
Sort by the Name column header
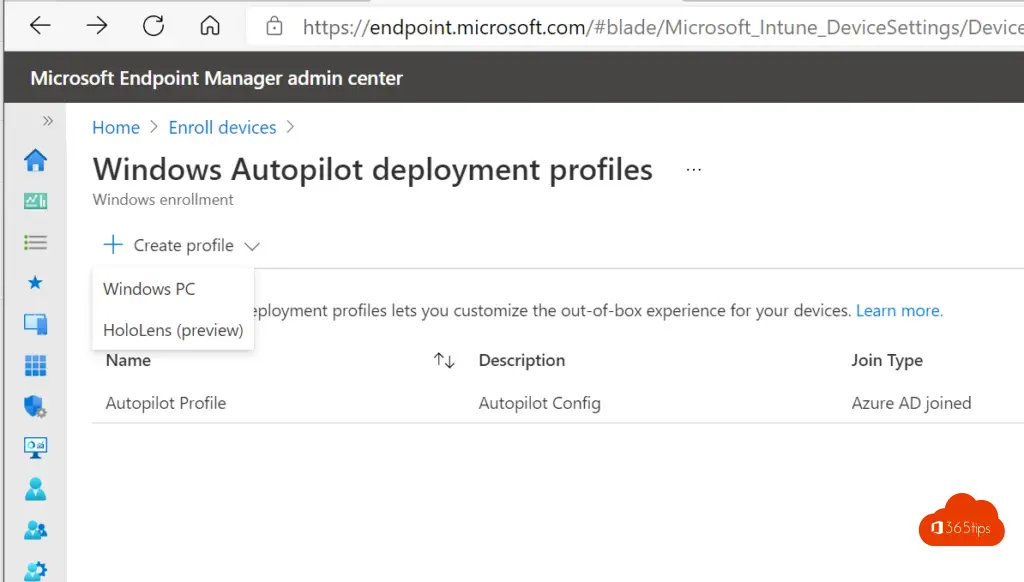coord(128,361)
